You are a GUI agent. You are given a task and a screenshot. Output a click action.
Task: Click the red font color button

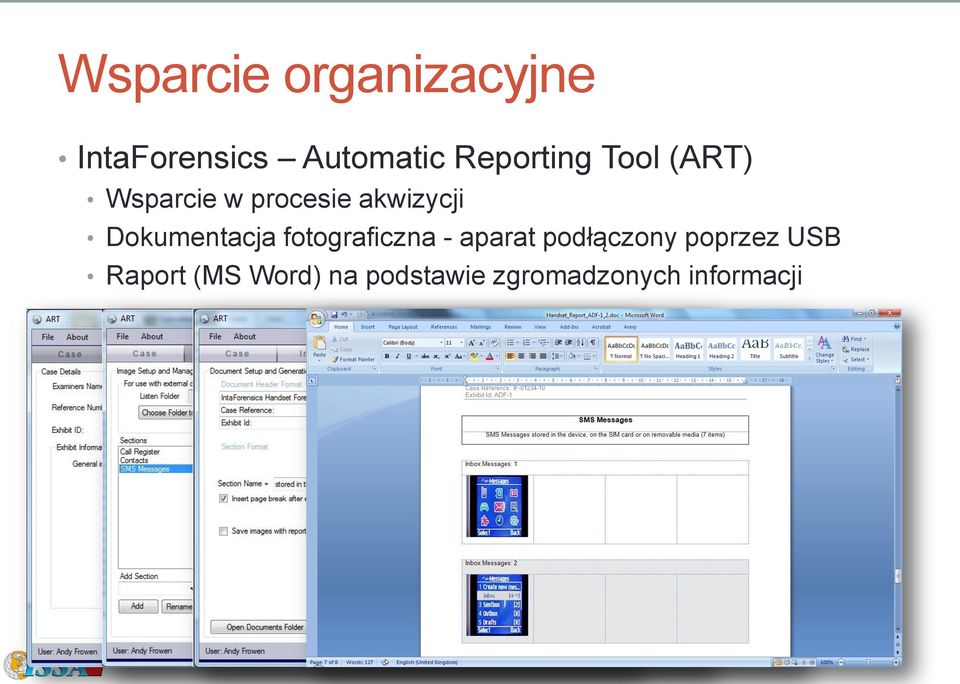click(x=489, y=356)
